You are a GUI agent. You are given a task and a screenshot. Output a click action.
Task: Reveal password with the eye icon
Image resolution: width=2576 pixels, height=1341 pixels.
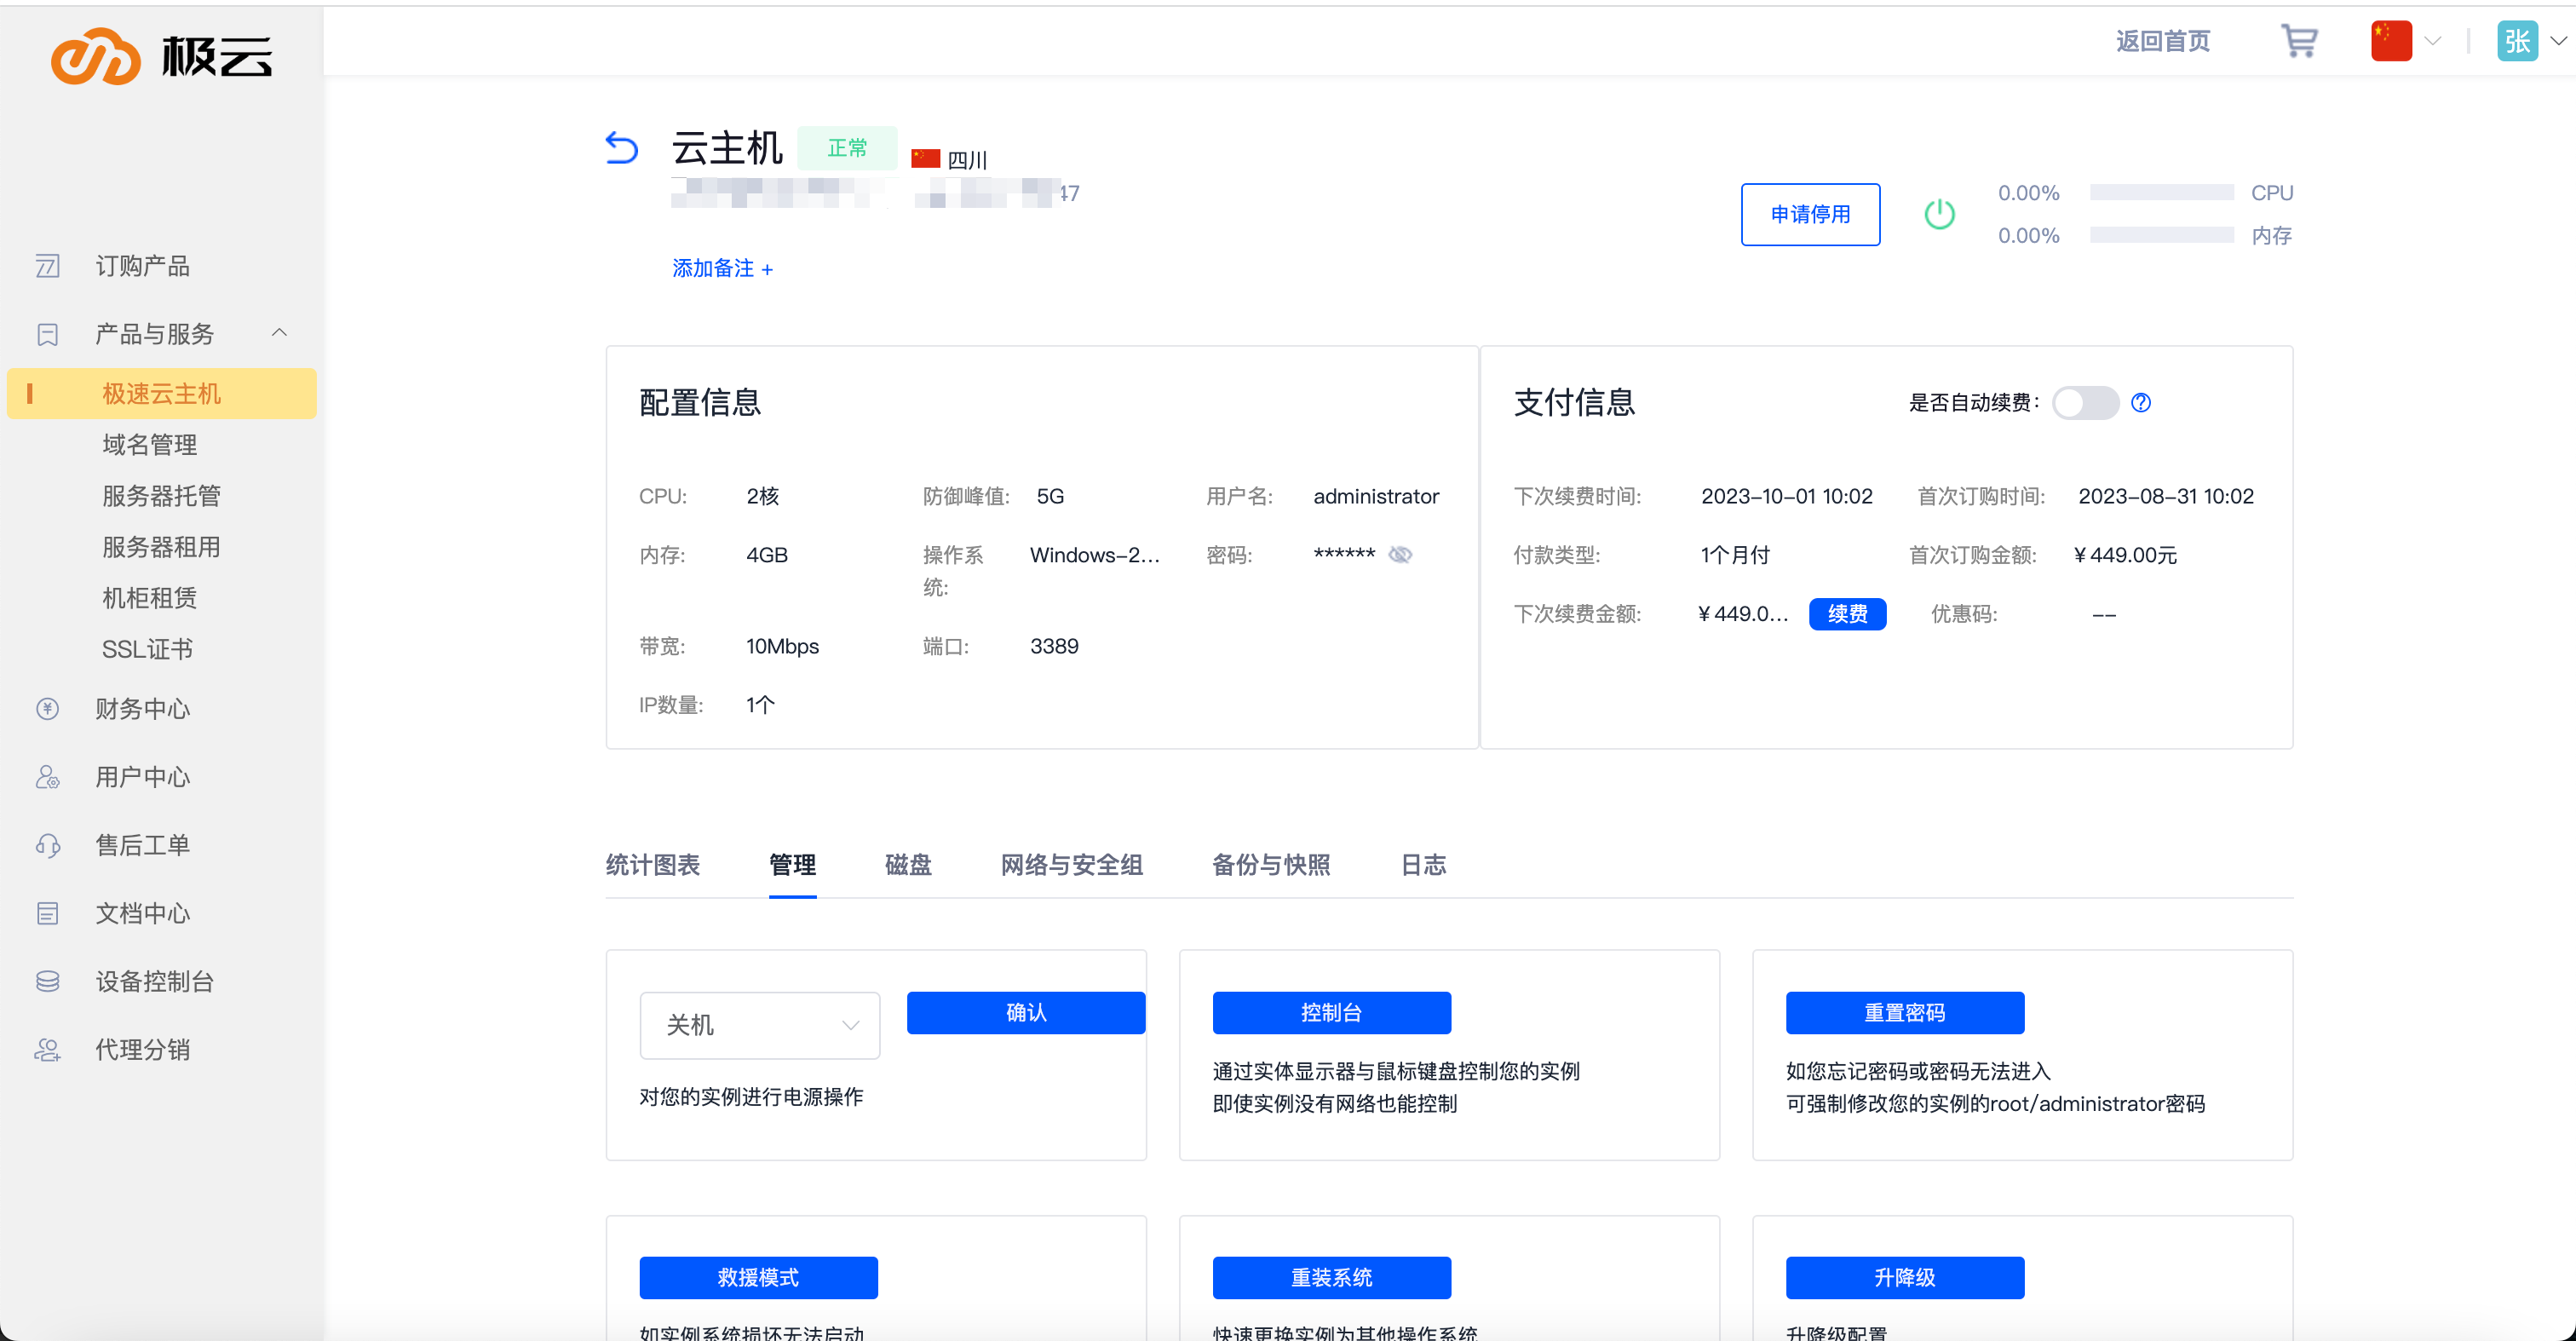click(1400, 554)
